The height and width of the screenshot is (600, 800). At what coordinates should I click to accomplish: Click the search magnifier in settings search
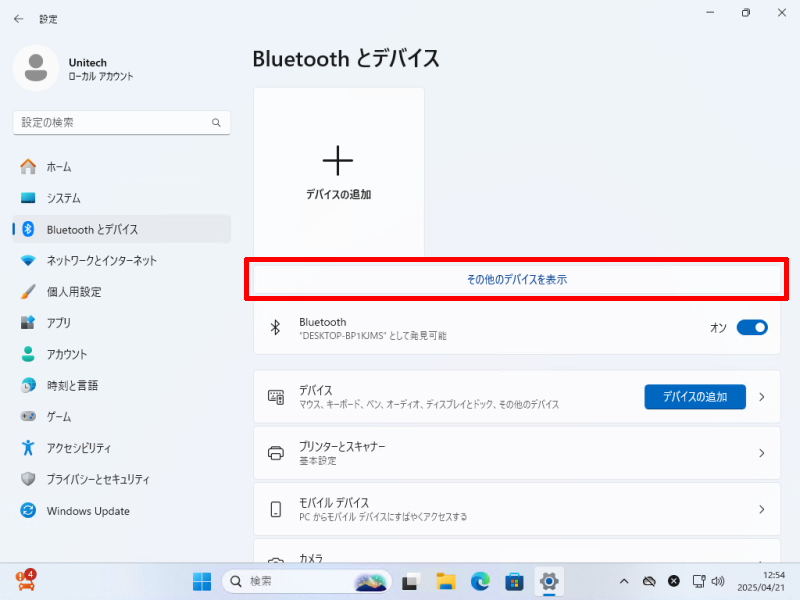pyautogui.click(x=216, y=122)
